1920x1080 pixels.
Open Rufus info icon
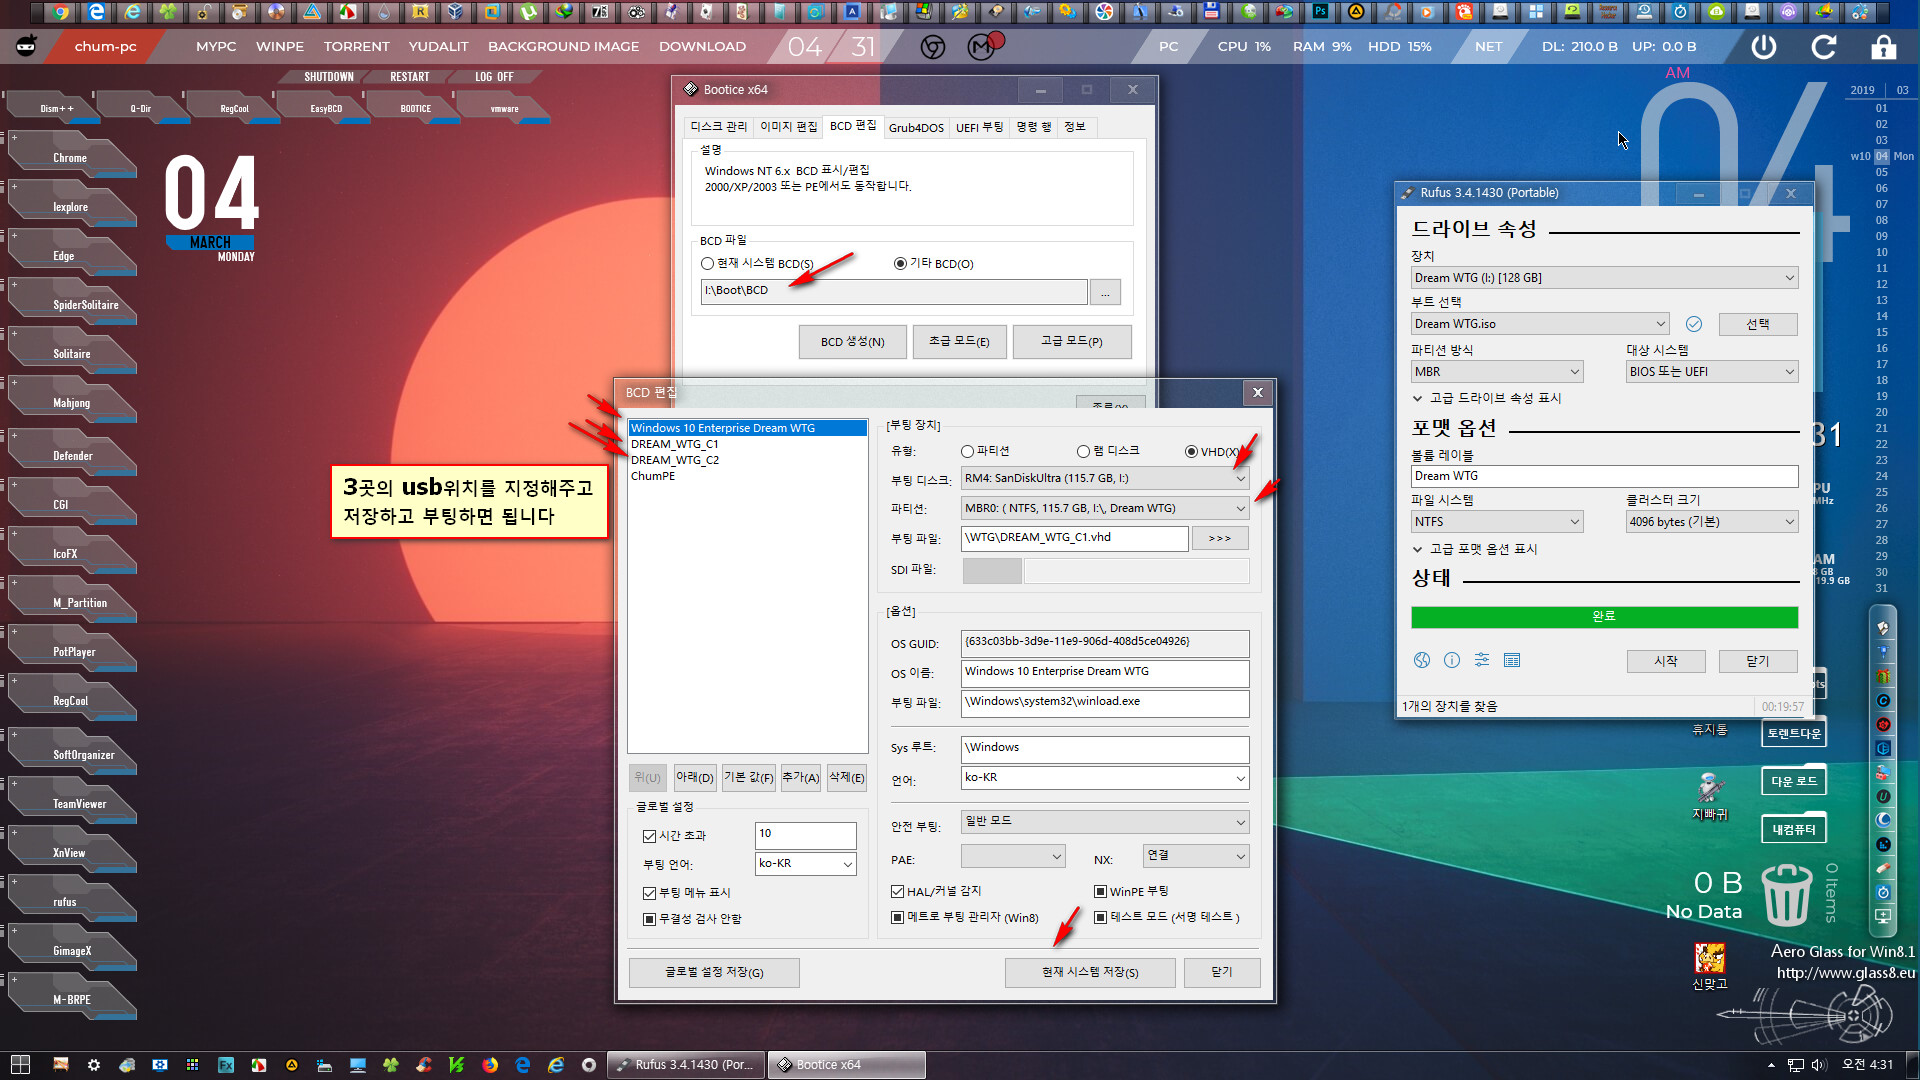[x=1452, y=660]
